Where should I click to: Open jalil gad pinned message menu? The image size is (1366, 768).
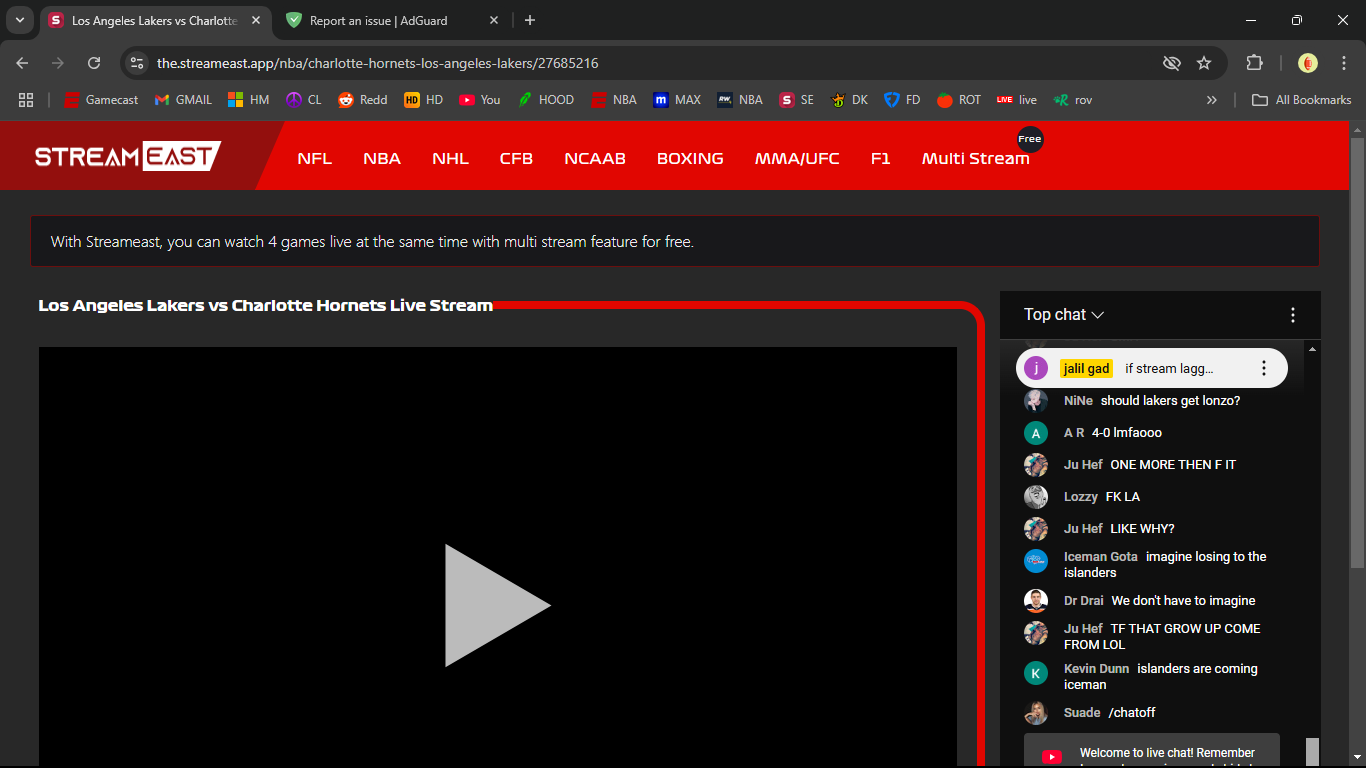pyautogui.click(x=1264, y=368)
